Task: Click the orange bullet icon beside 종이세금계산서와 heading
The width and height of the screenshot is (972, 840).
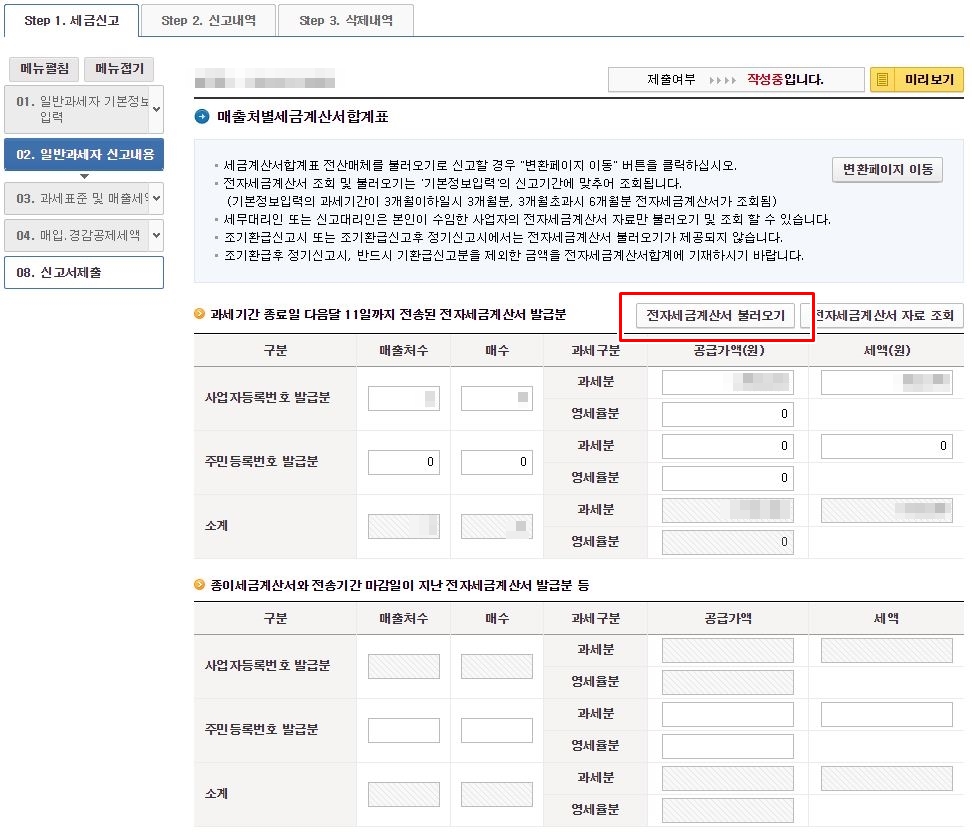Action: pos(200,585)
